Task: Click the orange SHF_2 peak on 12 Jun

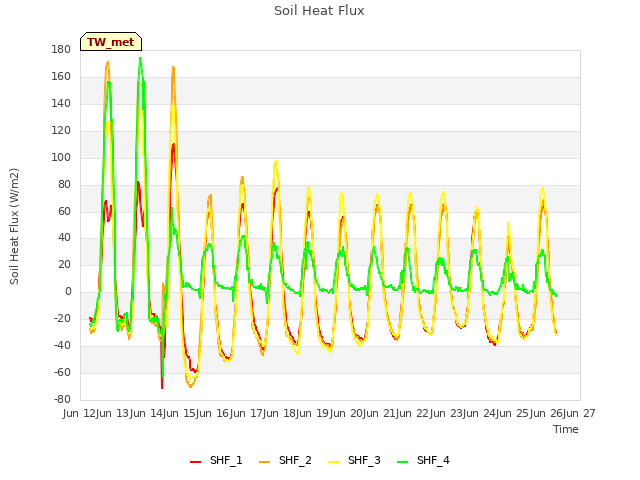Action: click(108, 62)
